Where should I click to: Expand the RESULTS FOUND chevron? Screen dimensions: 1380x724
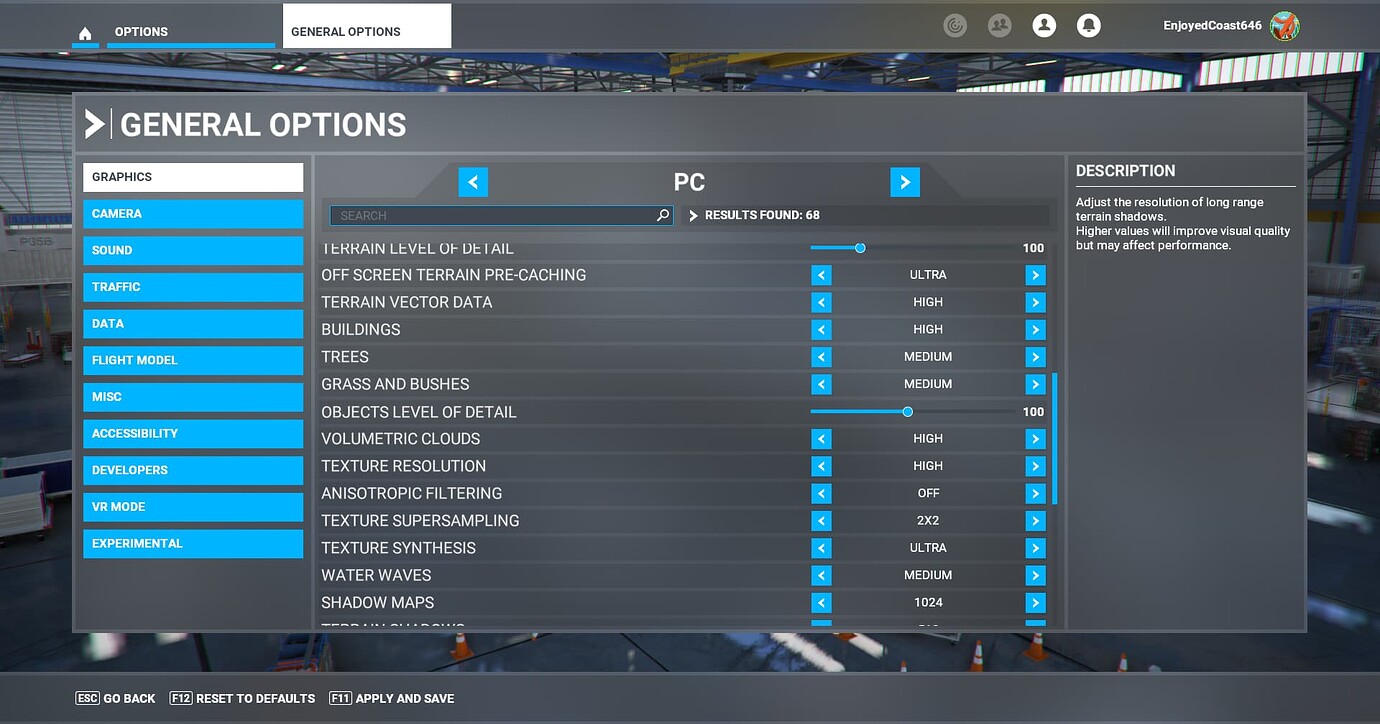point(692,214)
